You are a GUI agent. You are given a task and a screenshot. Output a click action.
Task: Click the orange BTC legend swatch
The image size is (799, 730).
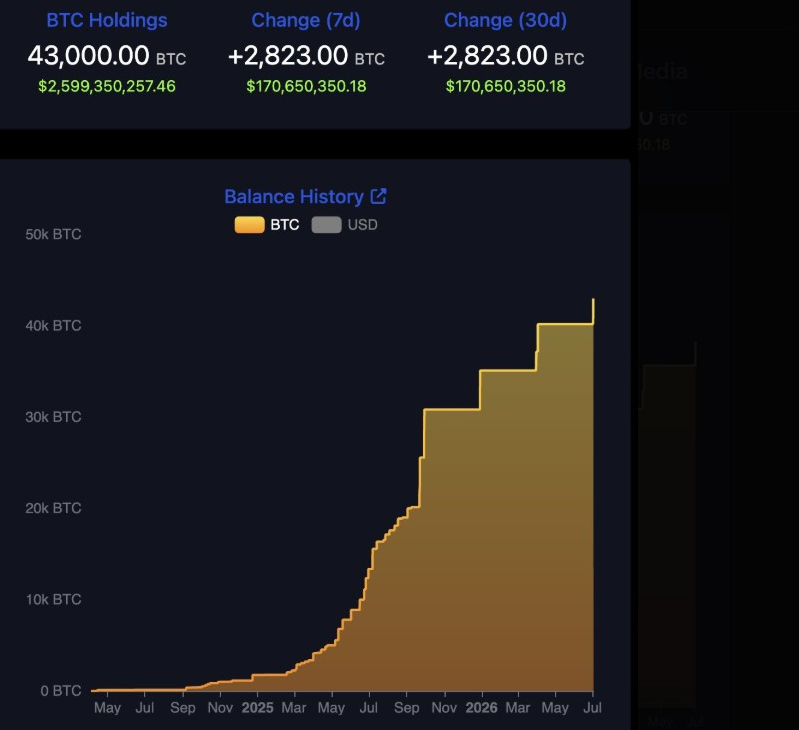(x=249, y=225)
